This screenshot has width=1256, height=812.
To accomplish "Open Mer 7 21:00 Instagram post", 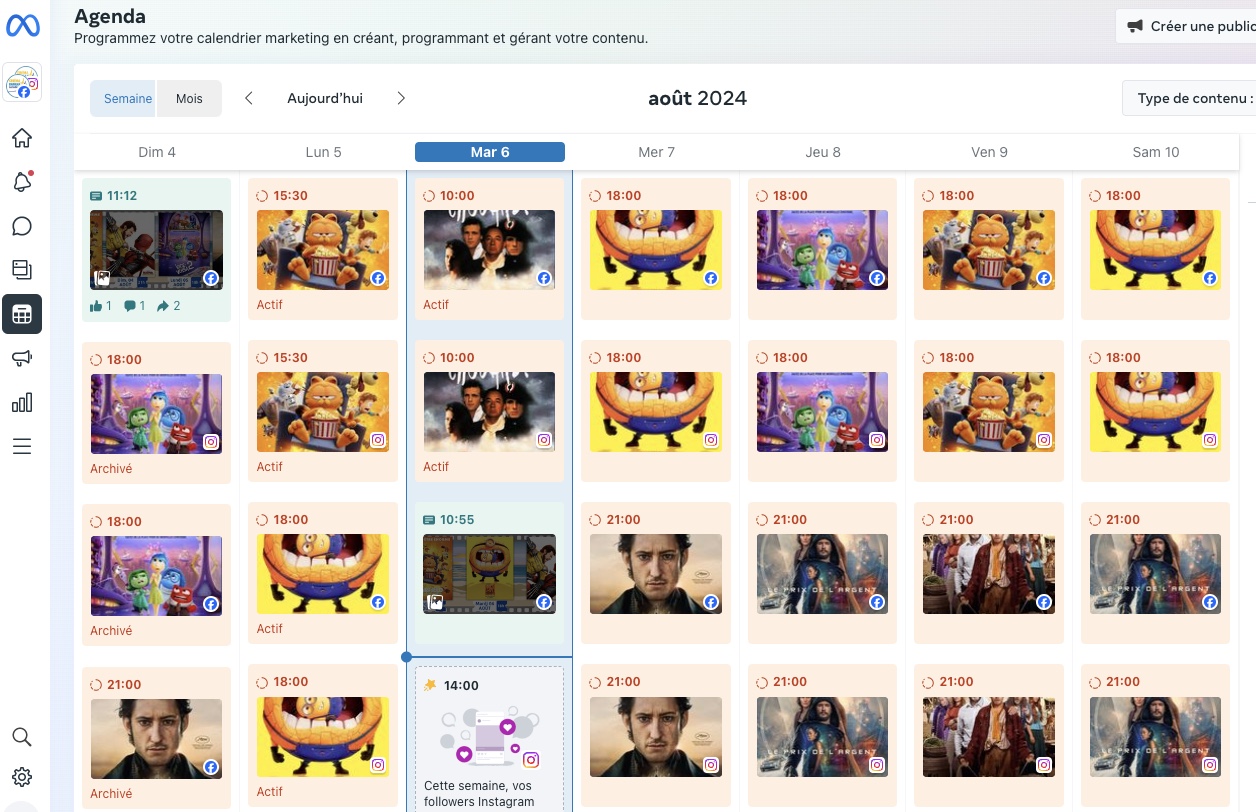I will 656,736.
